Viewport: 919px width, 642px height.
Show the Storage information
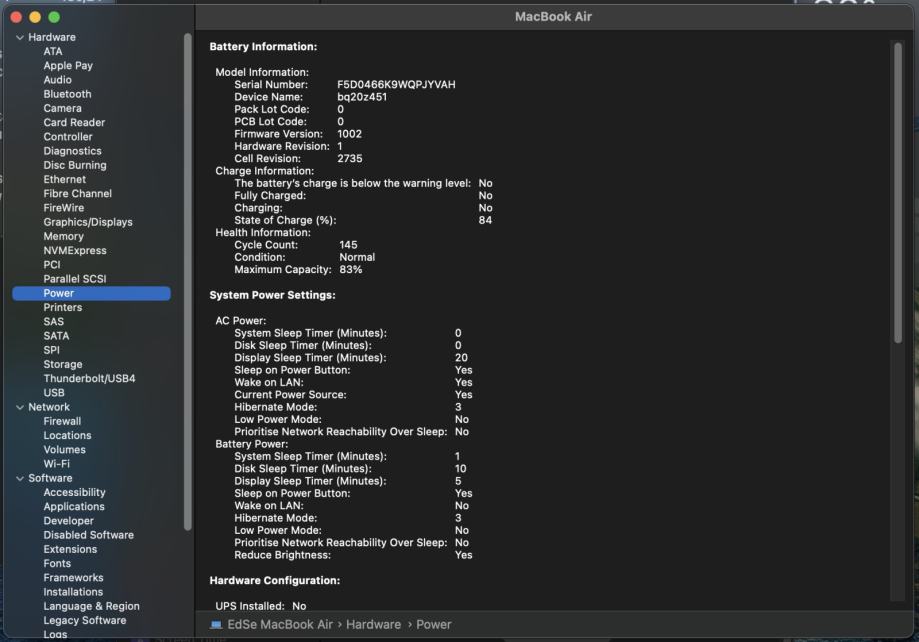coord(63,364)
